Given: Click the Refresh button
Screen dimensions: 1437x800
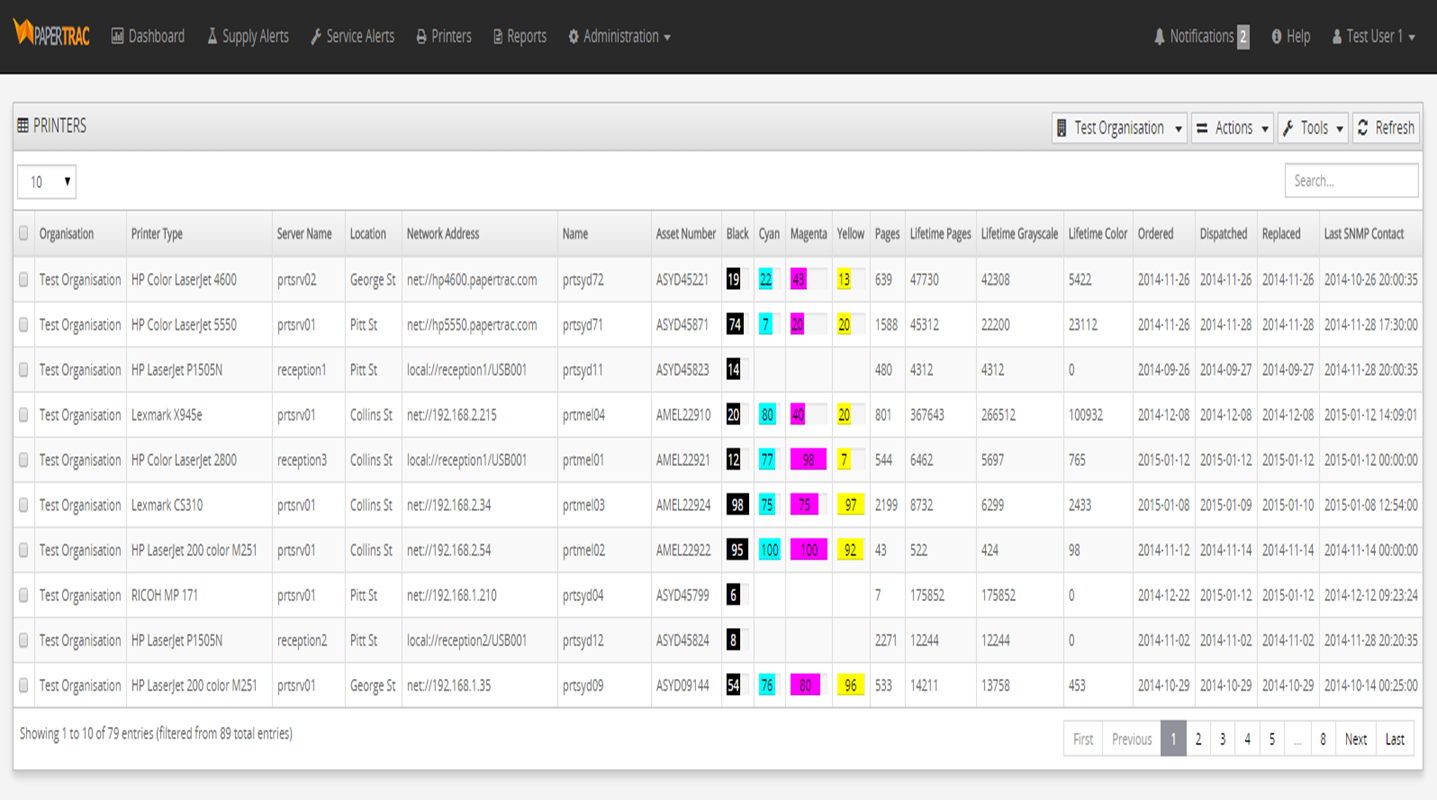Looking at the screenshot, I should 1386,128.
